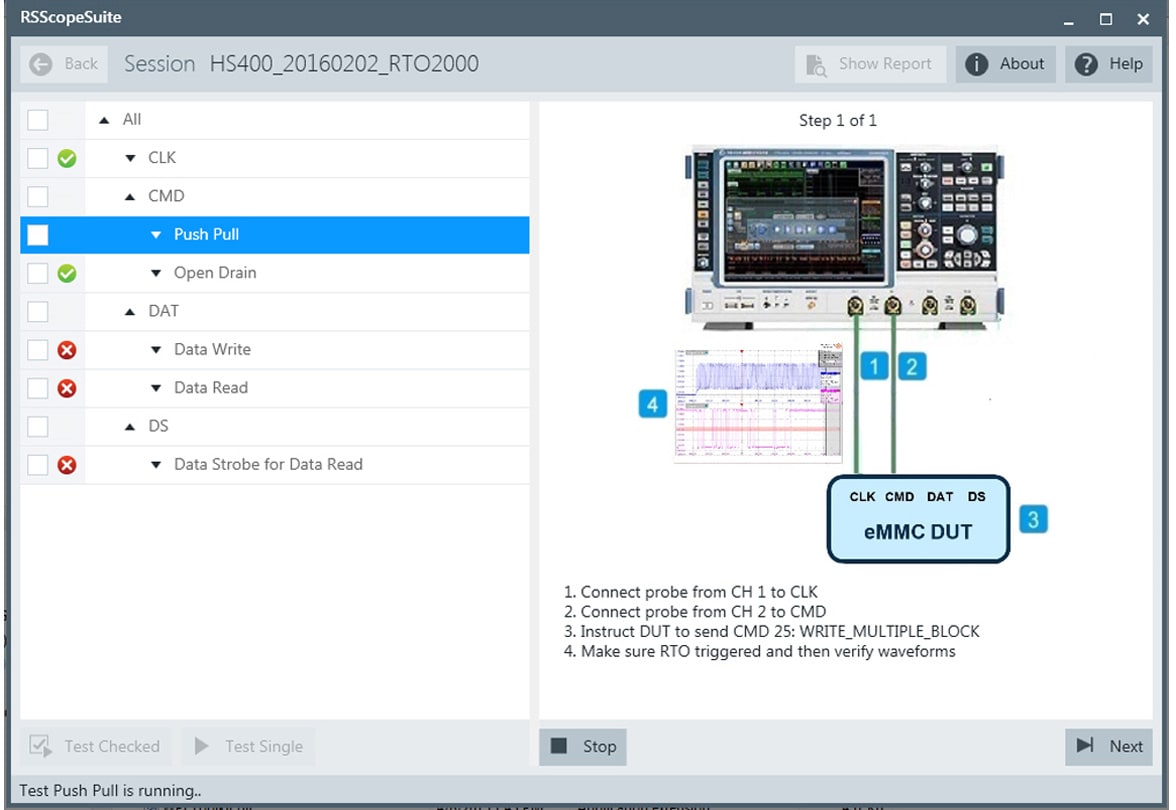Screen dimensions: 1176x810
Task: Expand the Data Strobe for Data Read arrow
Action: (x=156, y=465)
